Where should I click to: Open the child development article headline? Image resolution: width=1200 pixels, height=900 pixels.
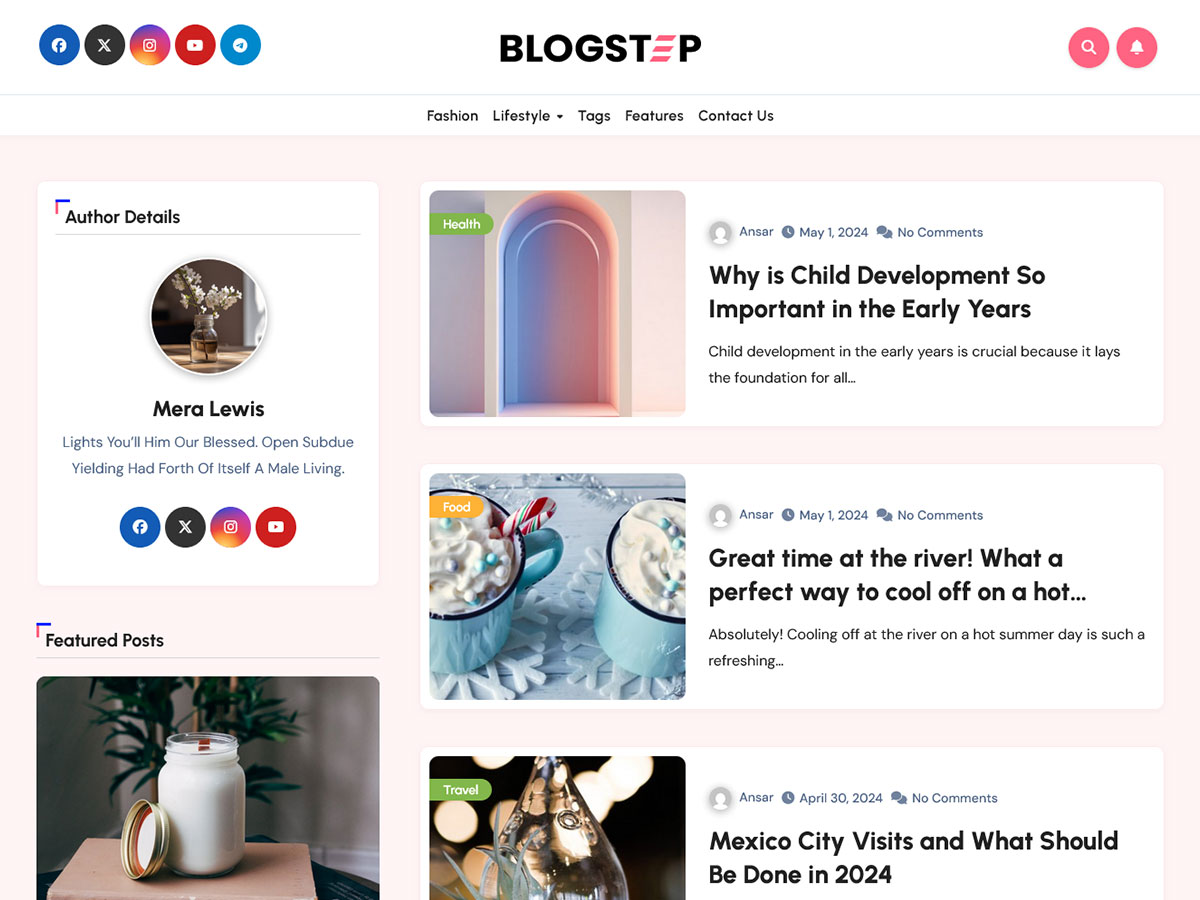point(877,292)
